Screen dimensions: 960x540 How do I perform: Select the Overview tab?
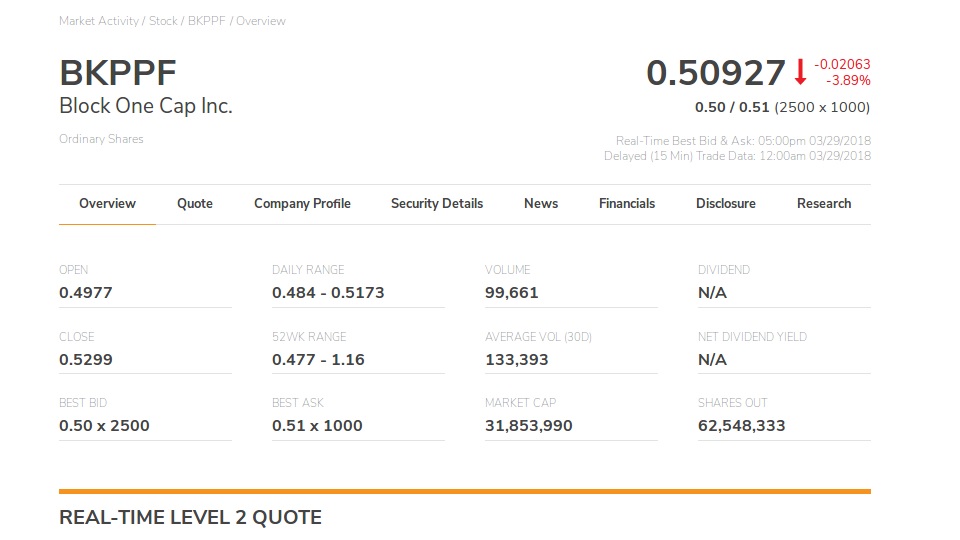click(107, 204)
